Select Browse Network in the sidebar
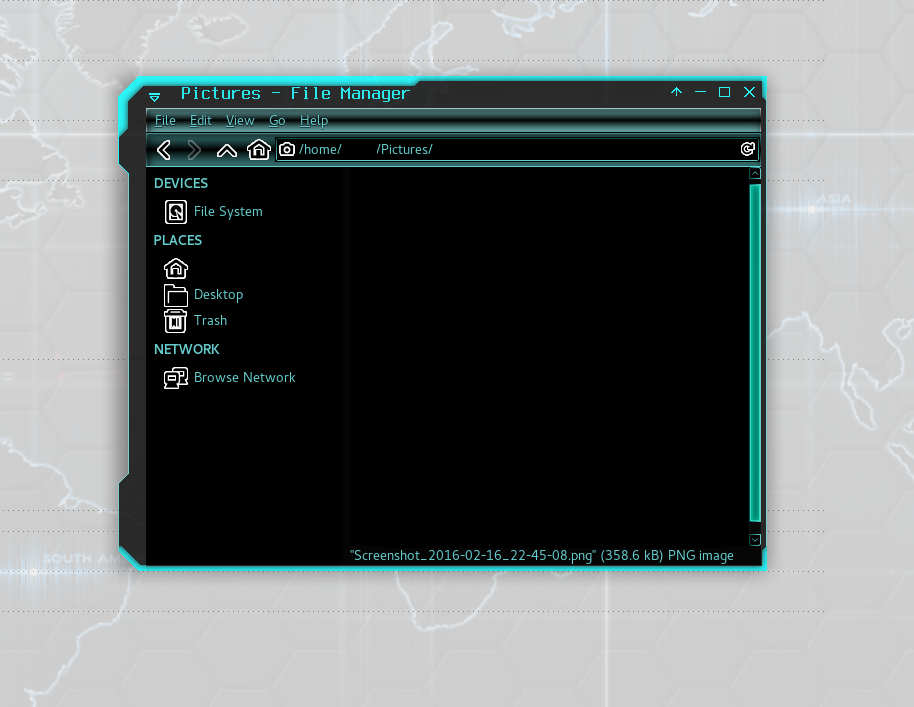This screenshot has width=914, height=707. (x=244, y=378)
